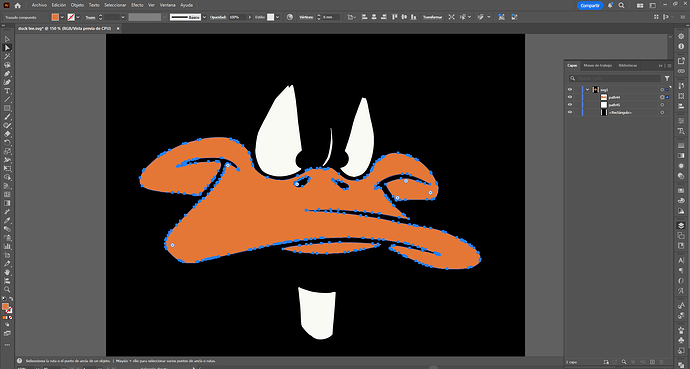Toggle visibility of path45 layer
The image size is (690, 369).
click(570, 105)
